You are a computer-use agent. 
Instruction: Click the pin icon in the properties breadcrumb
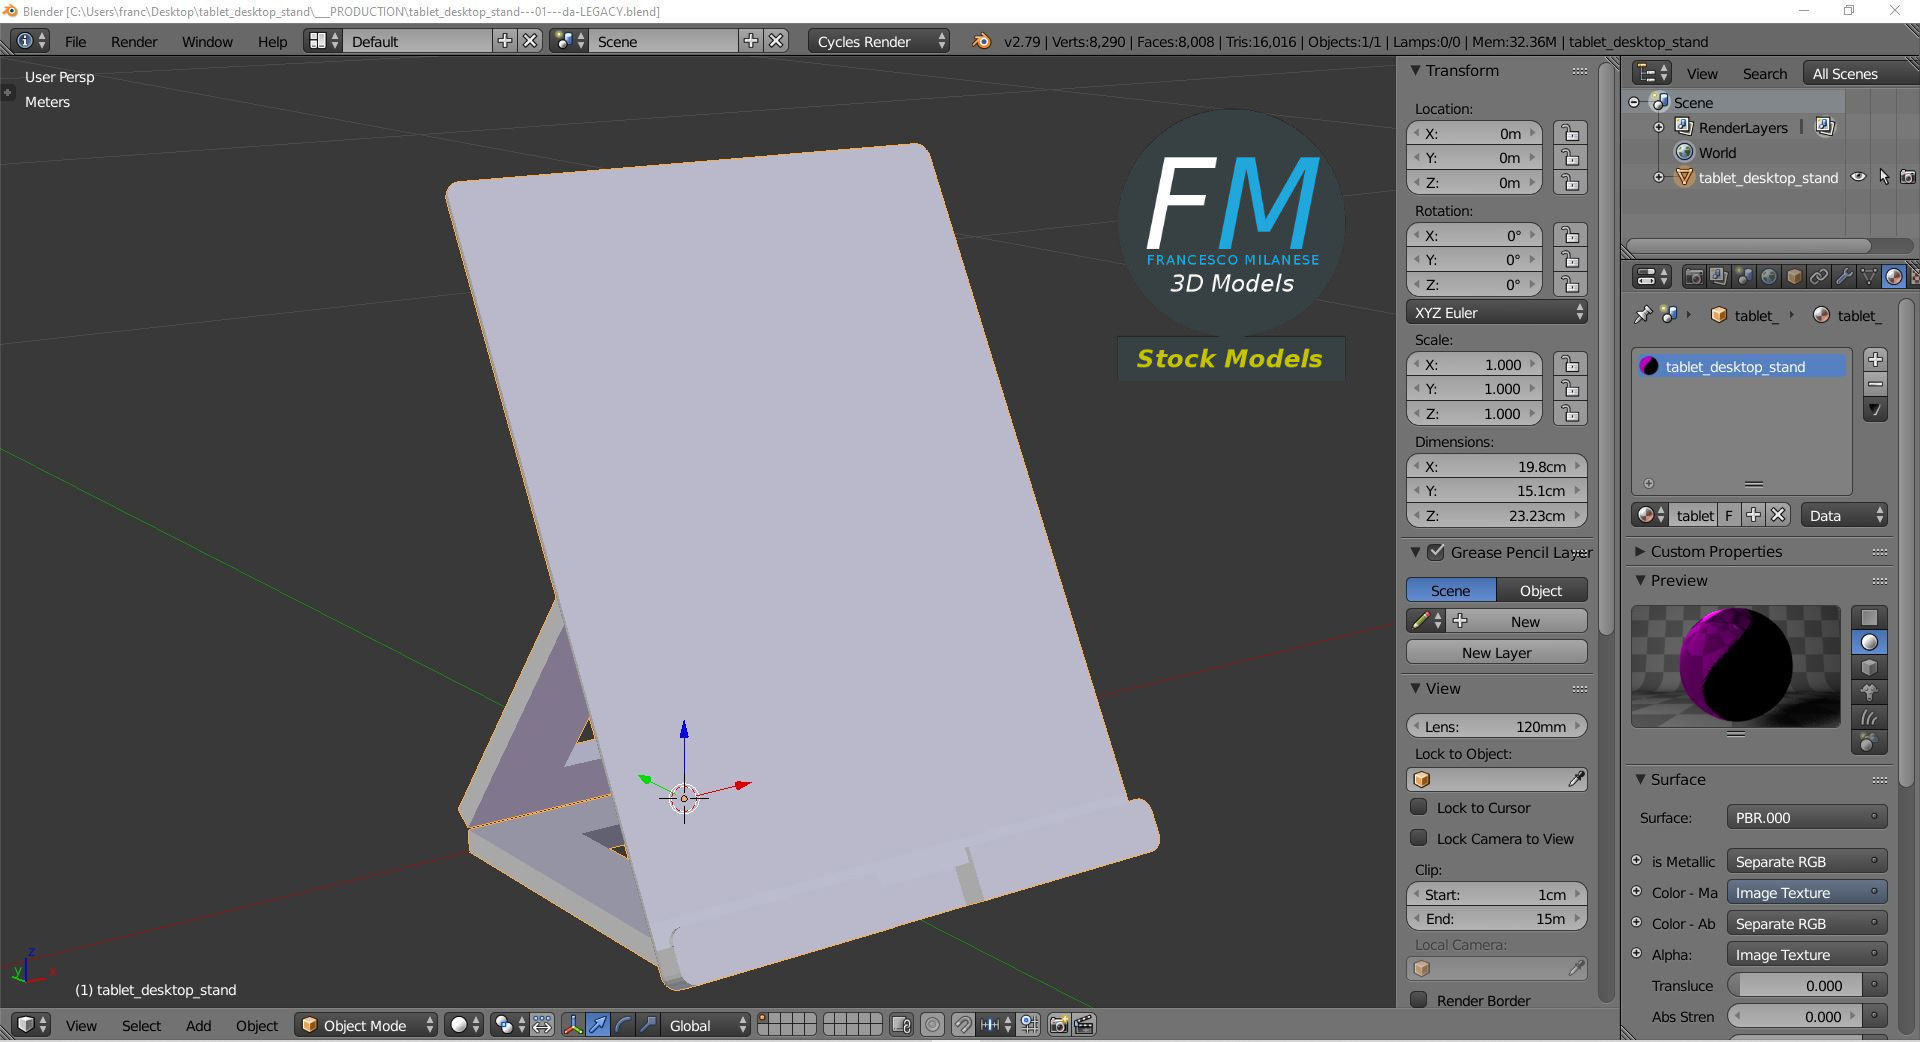[x=1642, y=315]
